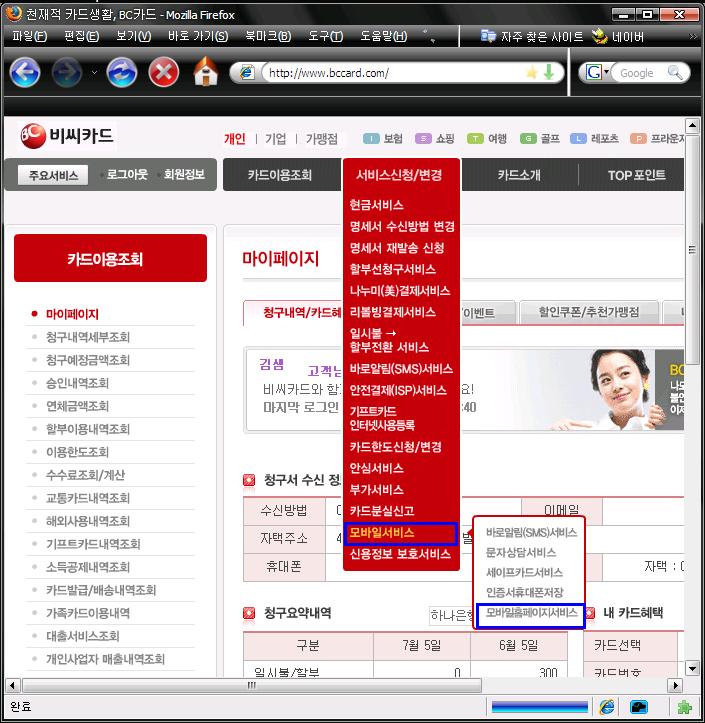Click the green download arrow in address bar
This screenshot has height=723, width=705.
[549, 72]
